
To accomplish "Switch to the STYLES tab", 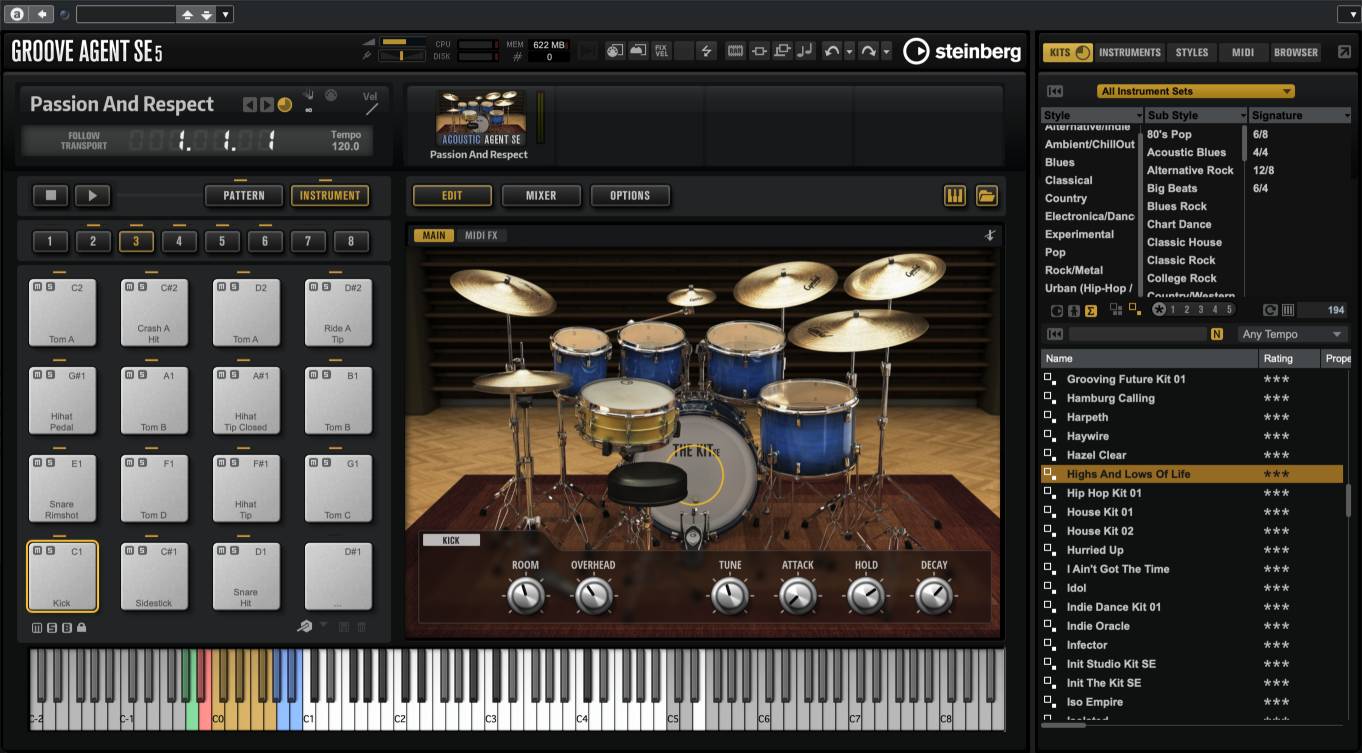I will point(1192,52).
